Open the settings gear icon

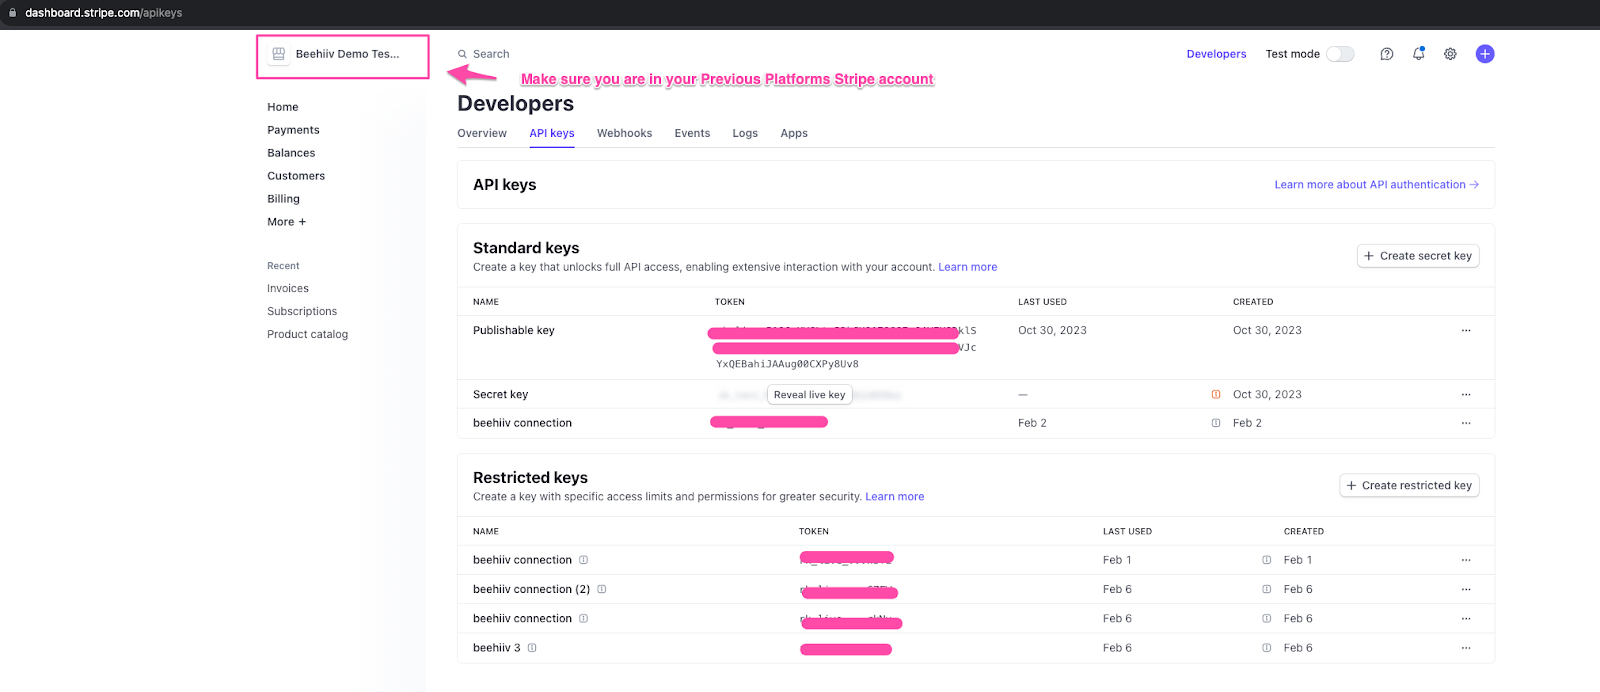(1450, 54)
